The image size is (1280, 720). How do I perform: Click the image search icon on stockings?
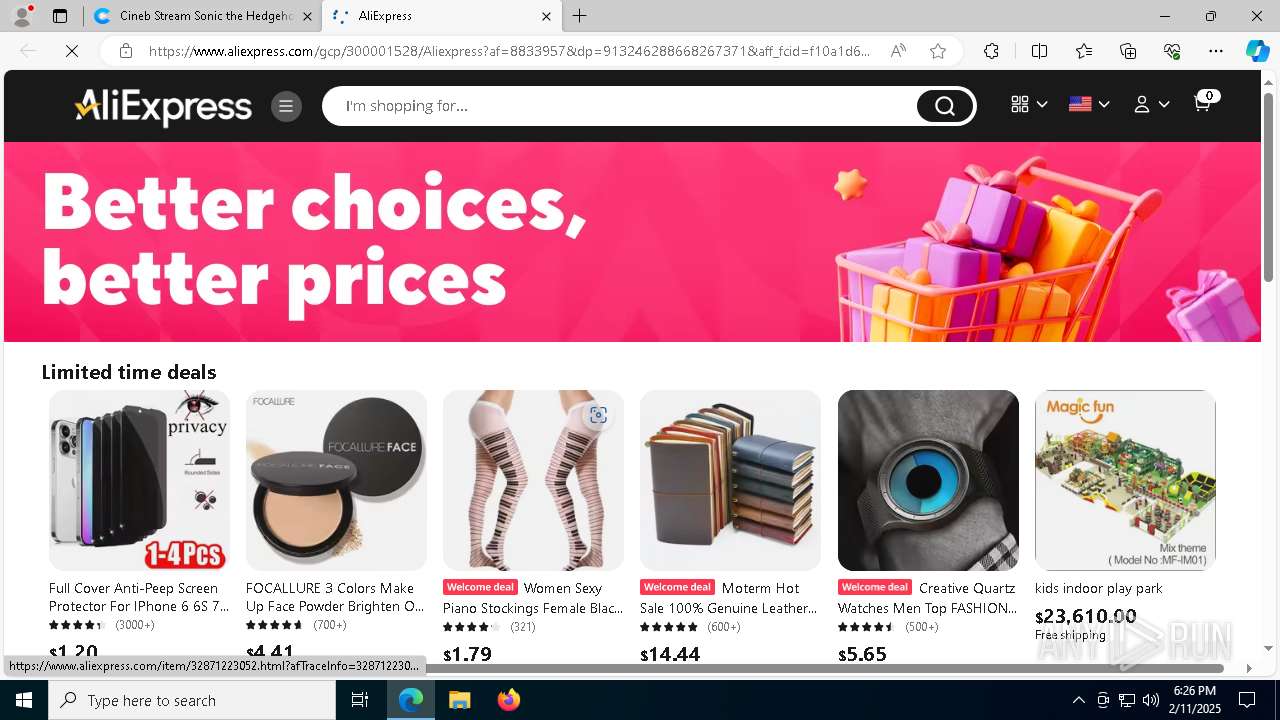598,415
